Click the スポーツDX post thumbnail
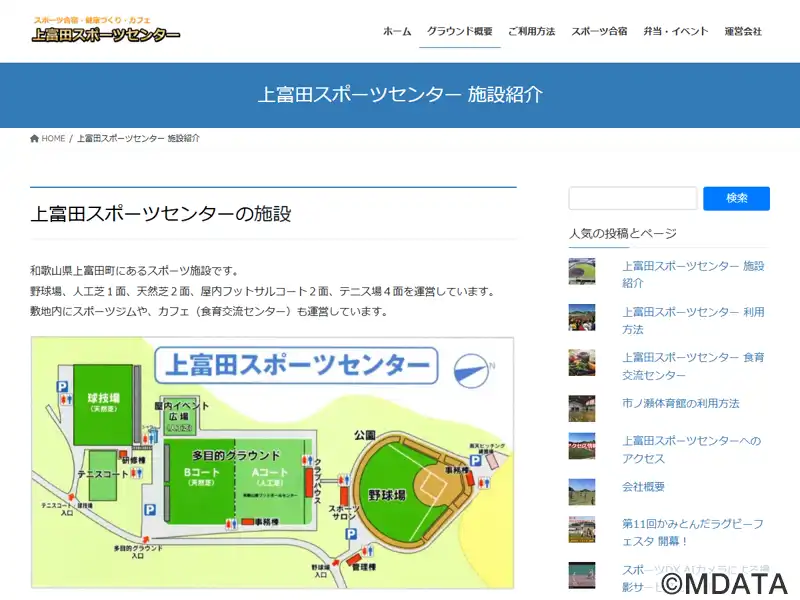This screenshot has height=600, width=800. 582,575
